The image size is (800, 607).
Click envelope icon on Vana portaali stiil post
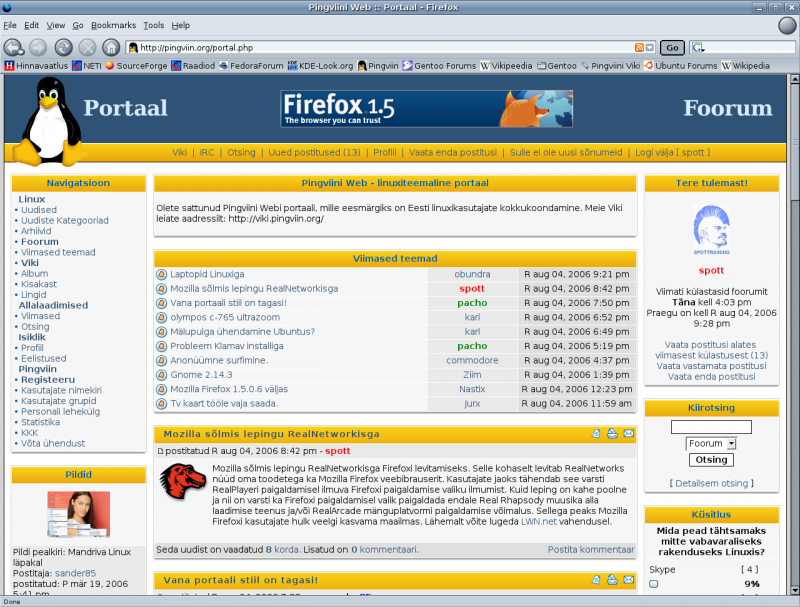[x=629, y=579]
